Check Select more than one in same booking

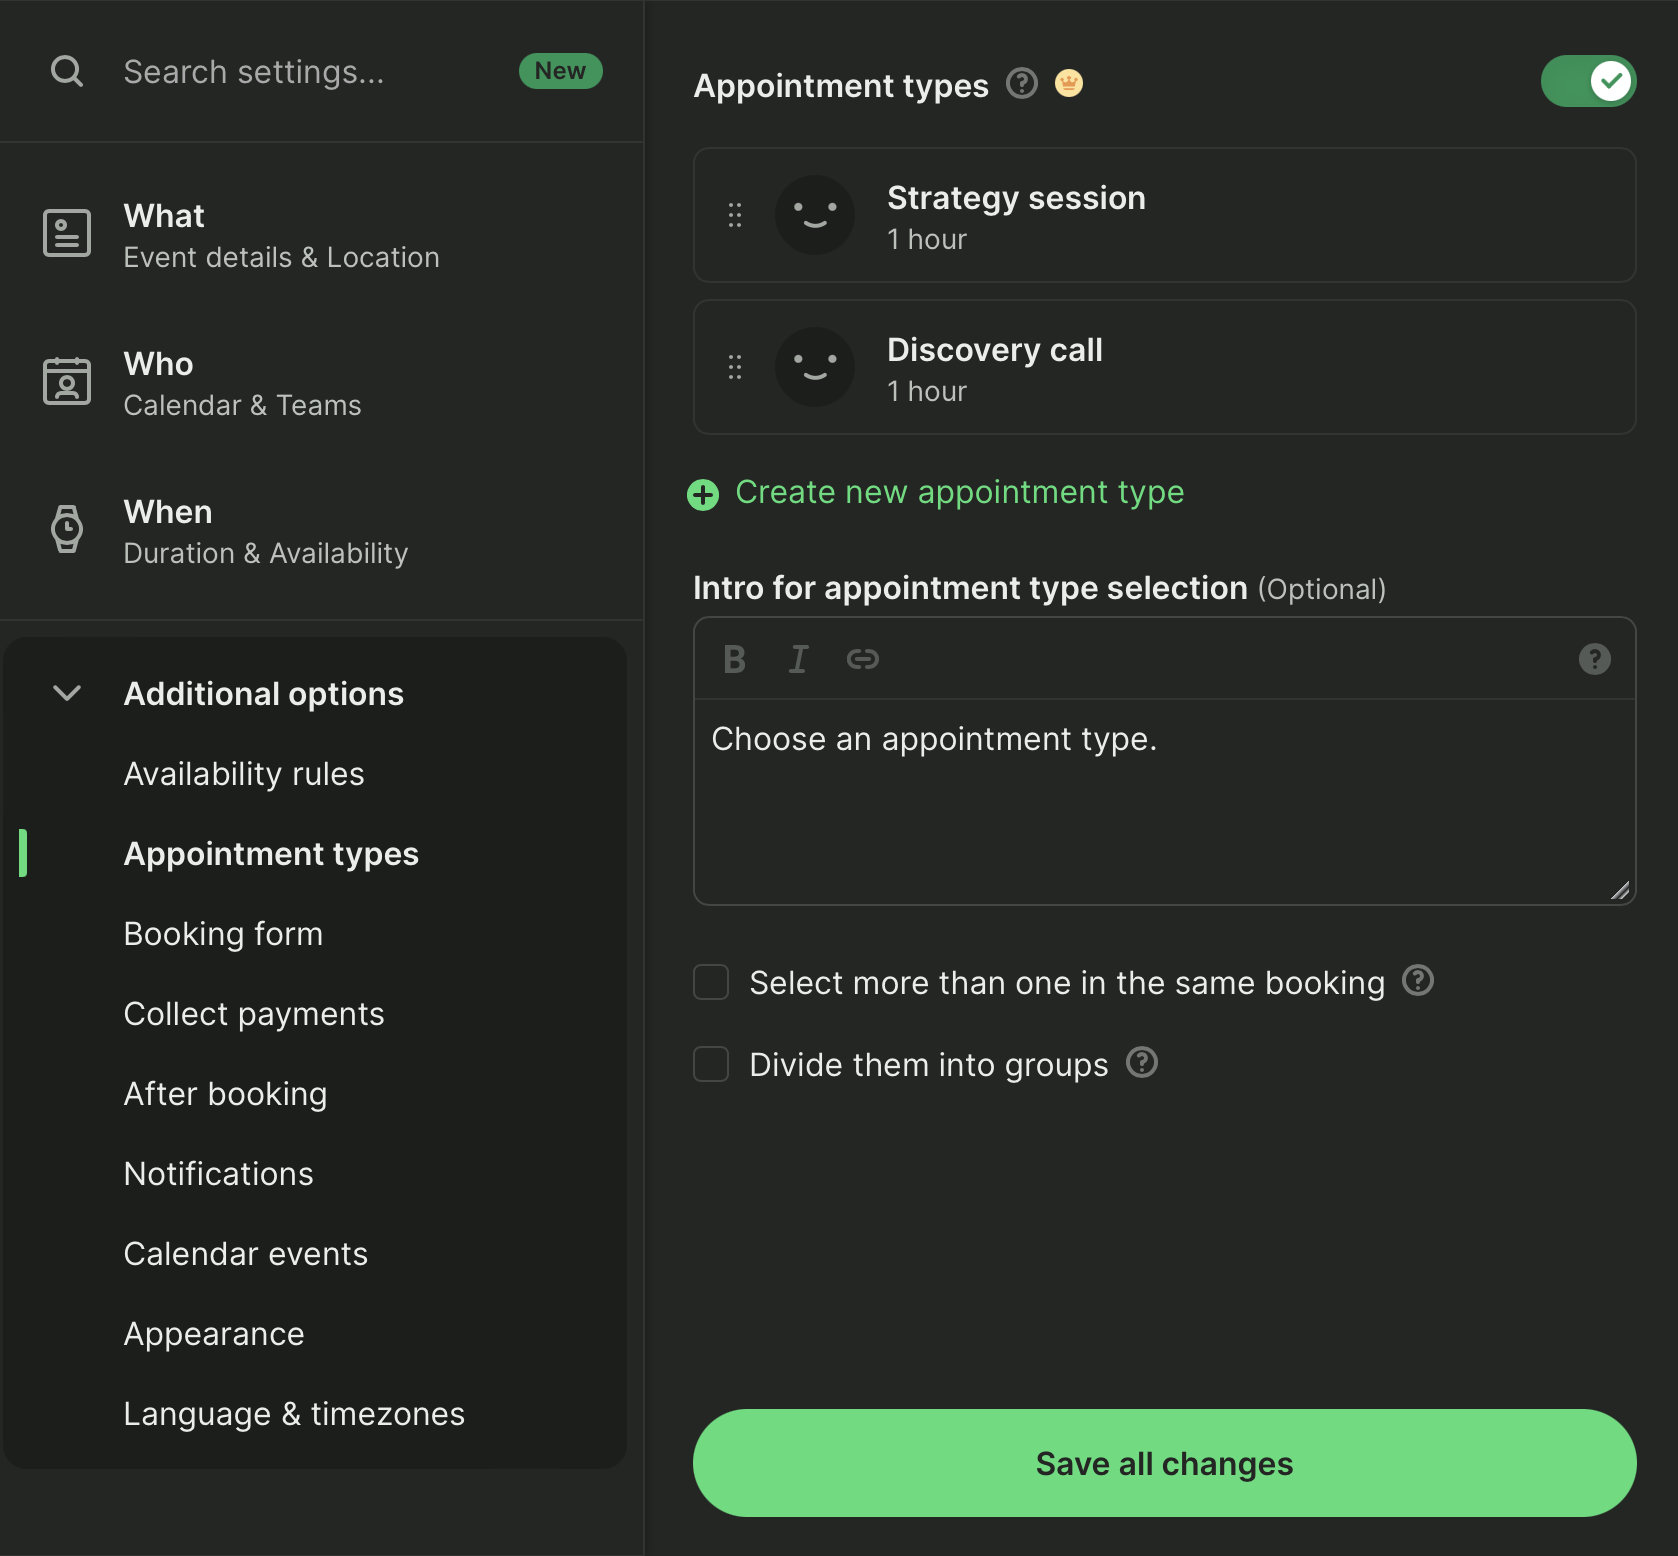pos(711,982)
